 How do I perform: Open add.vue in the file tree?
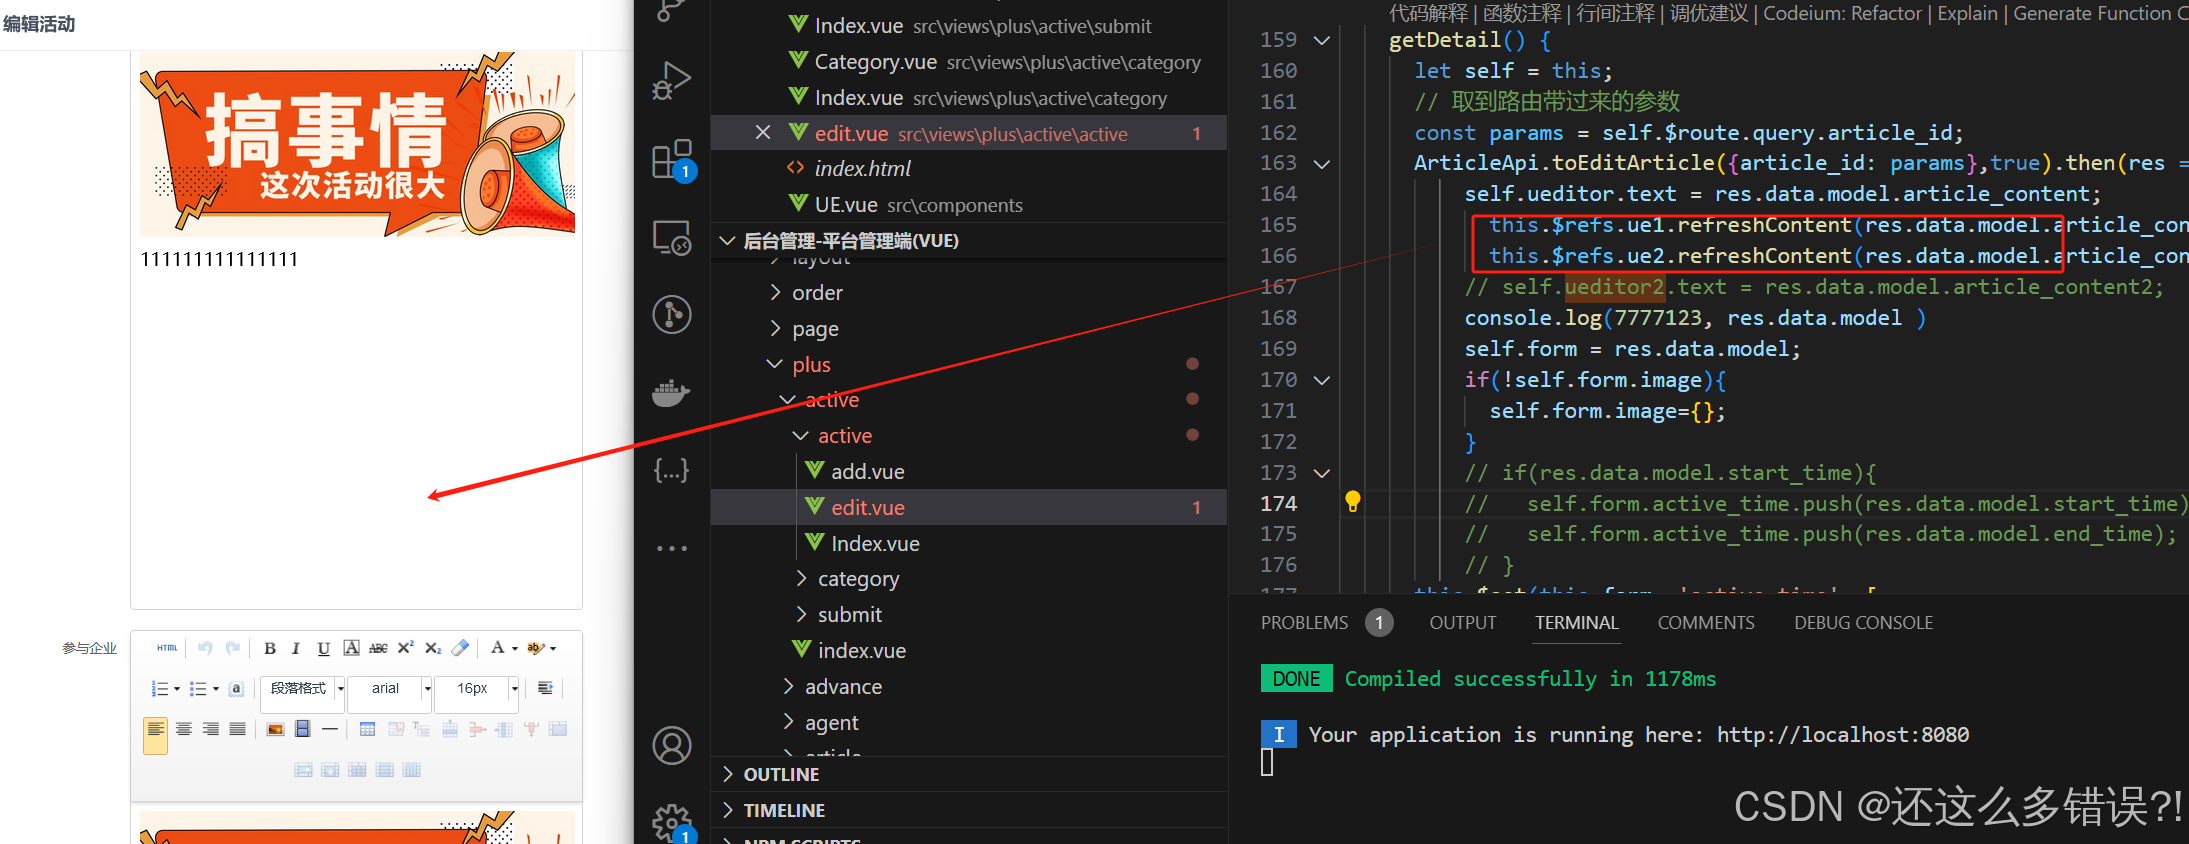(x=968, y=472)
